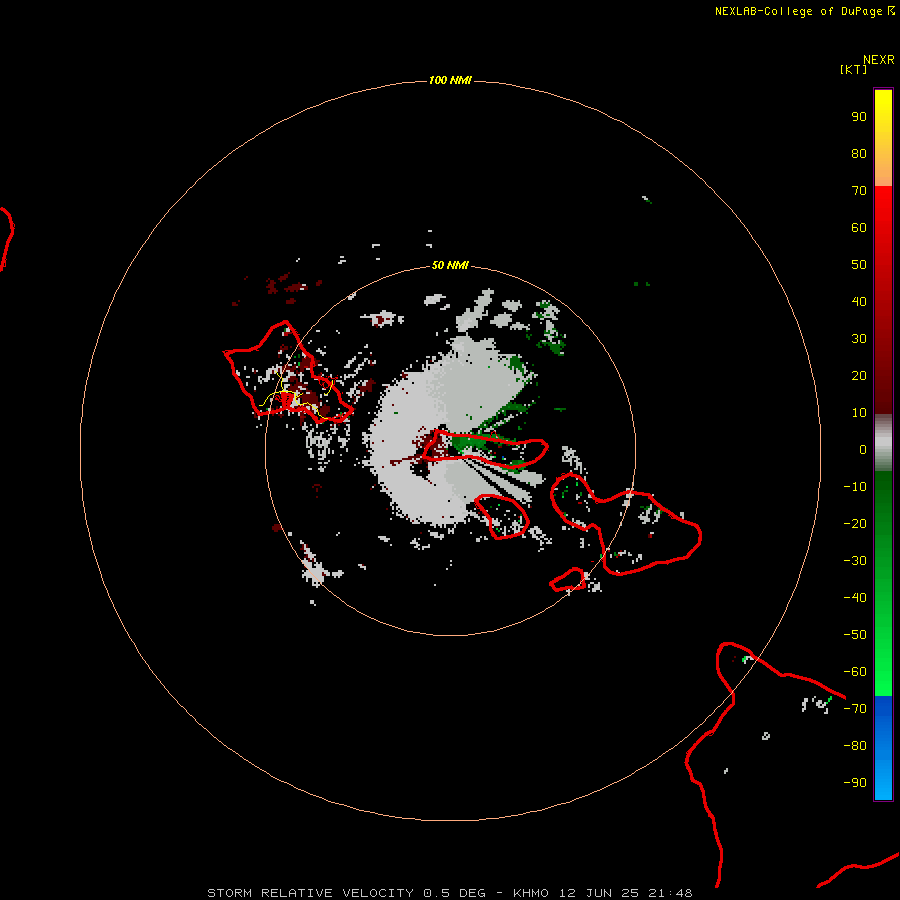Select the -90 knot scale label
This screenshot has width=900, height=900.
855,783
